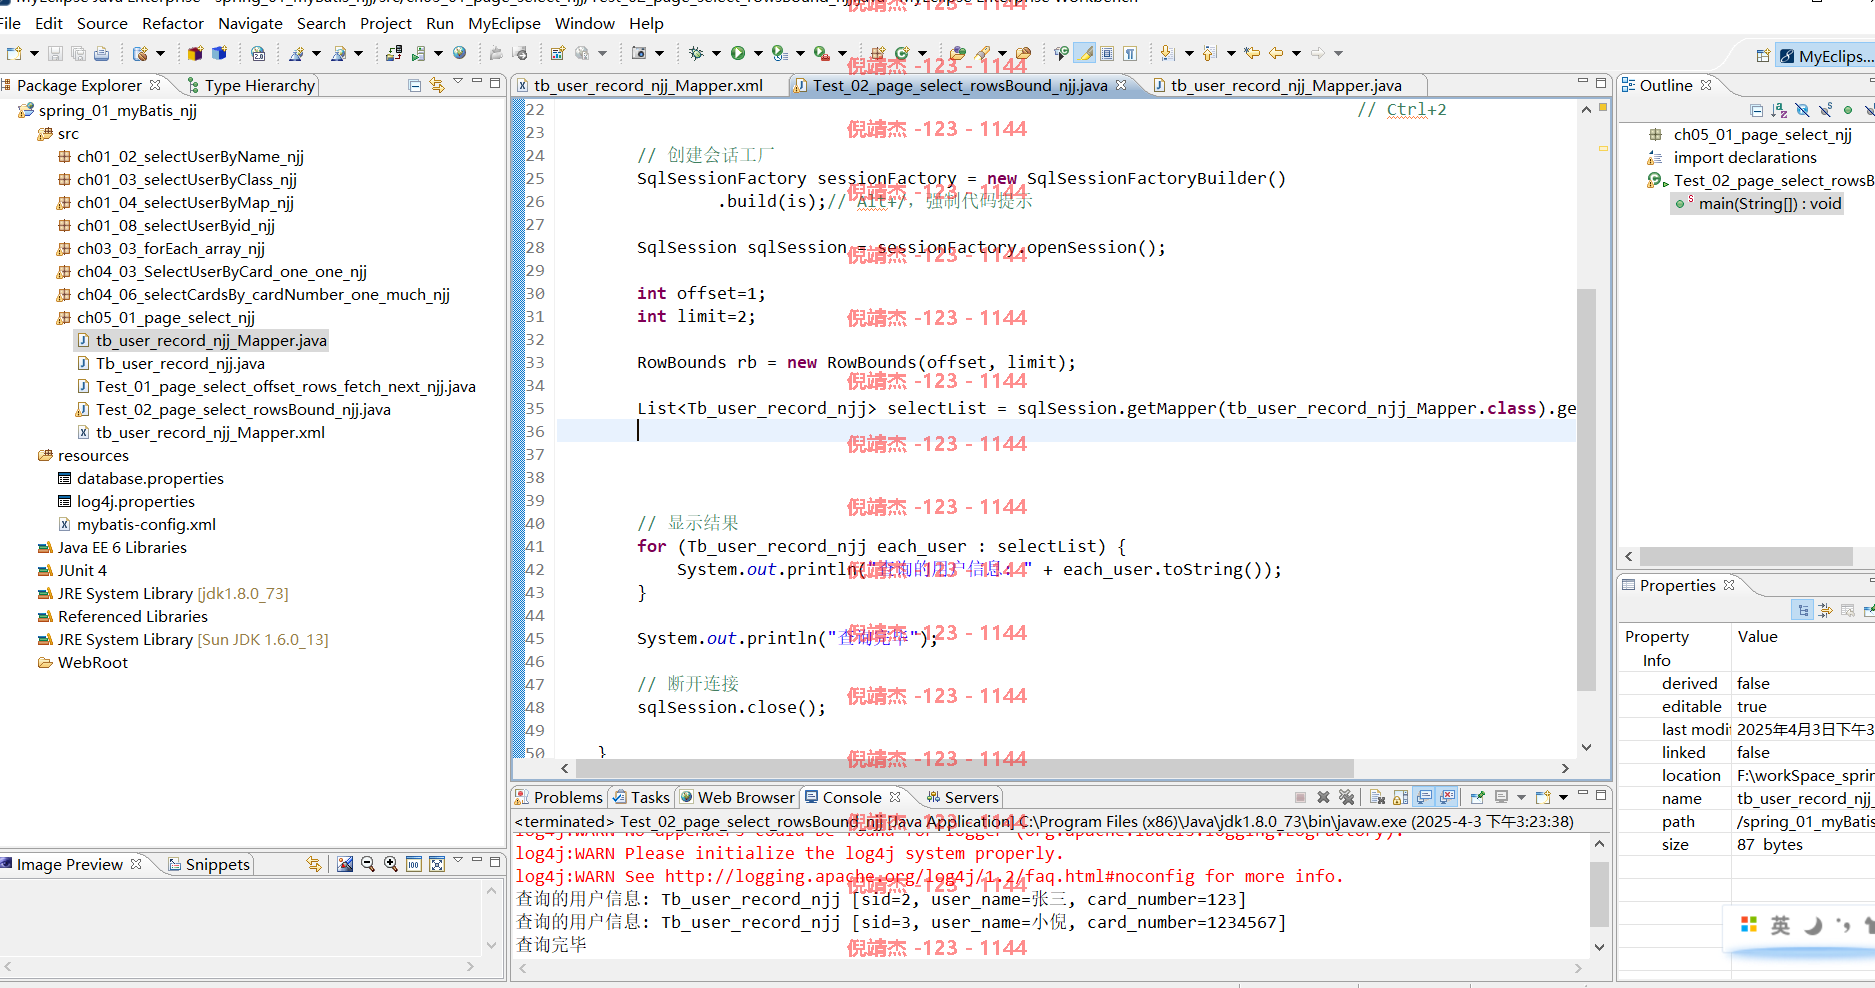Click the green Run toolbar icon

tap(737, 53)
